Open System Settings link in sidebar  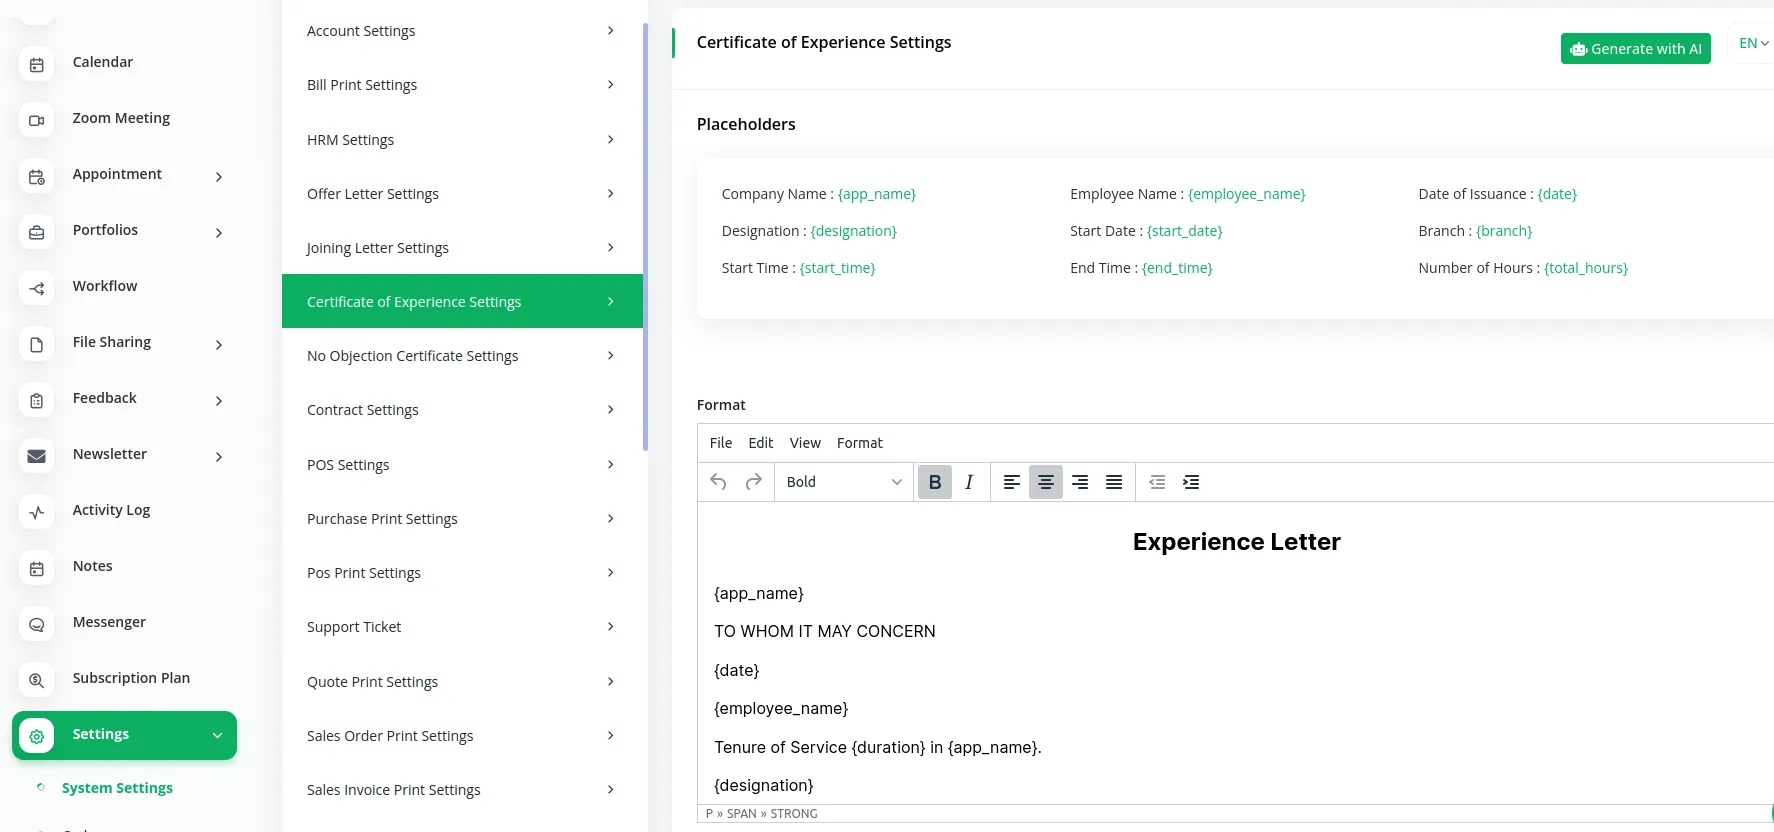click(x=117, y=788)
